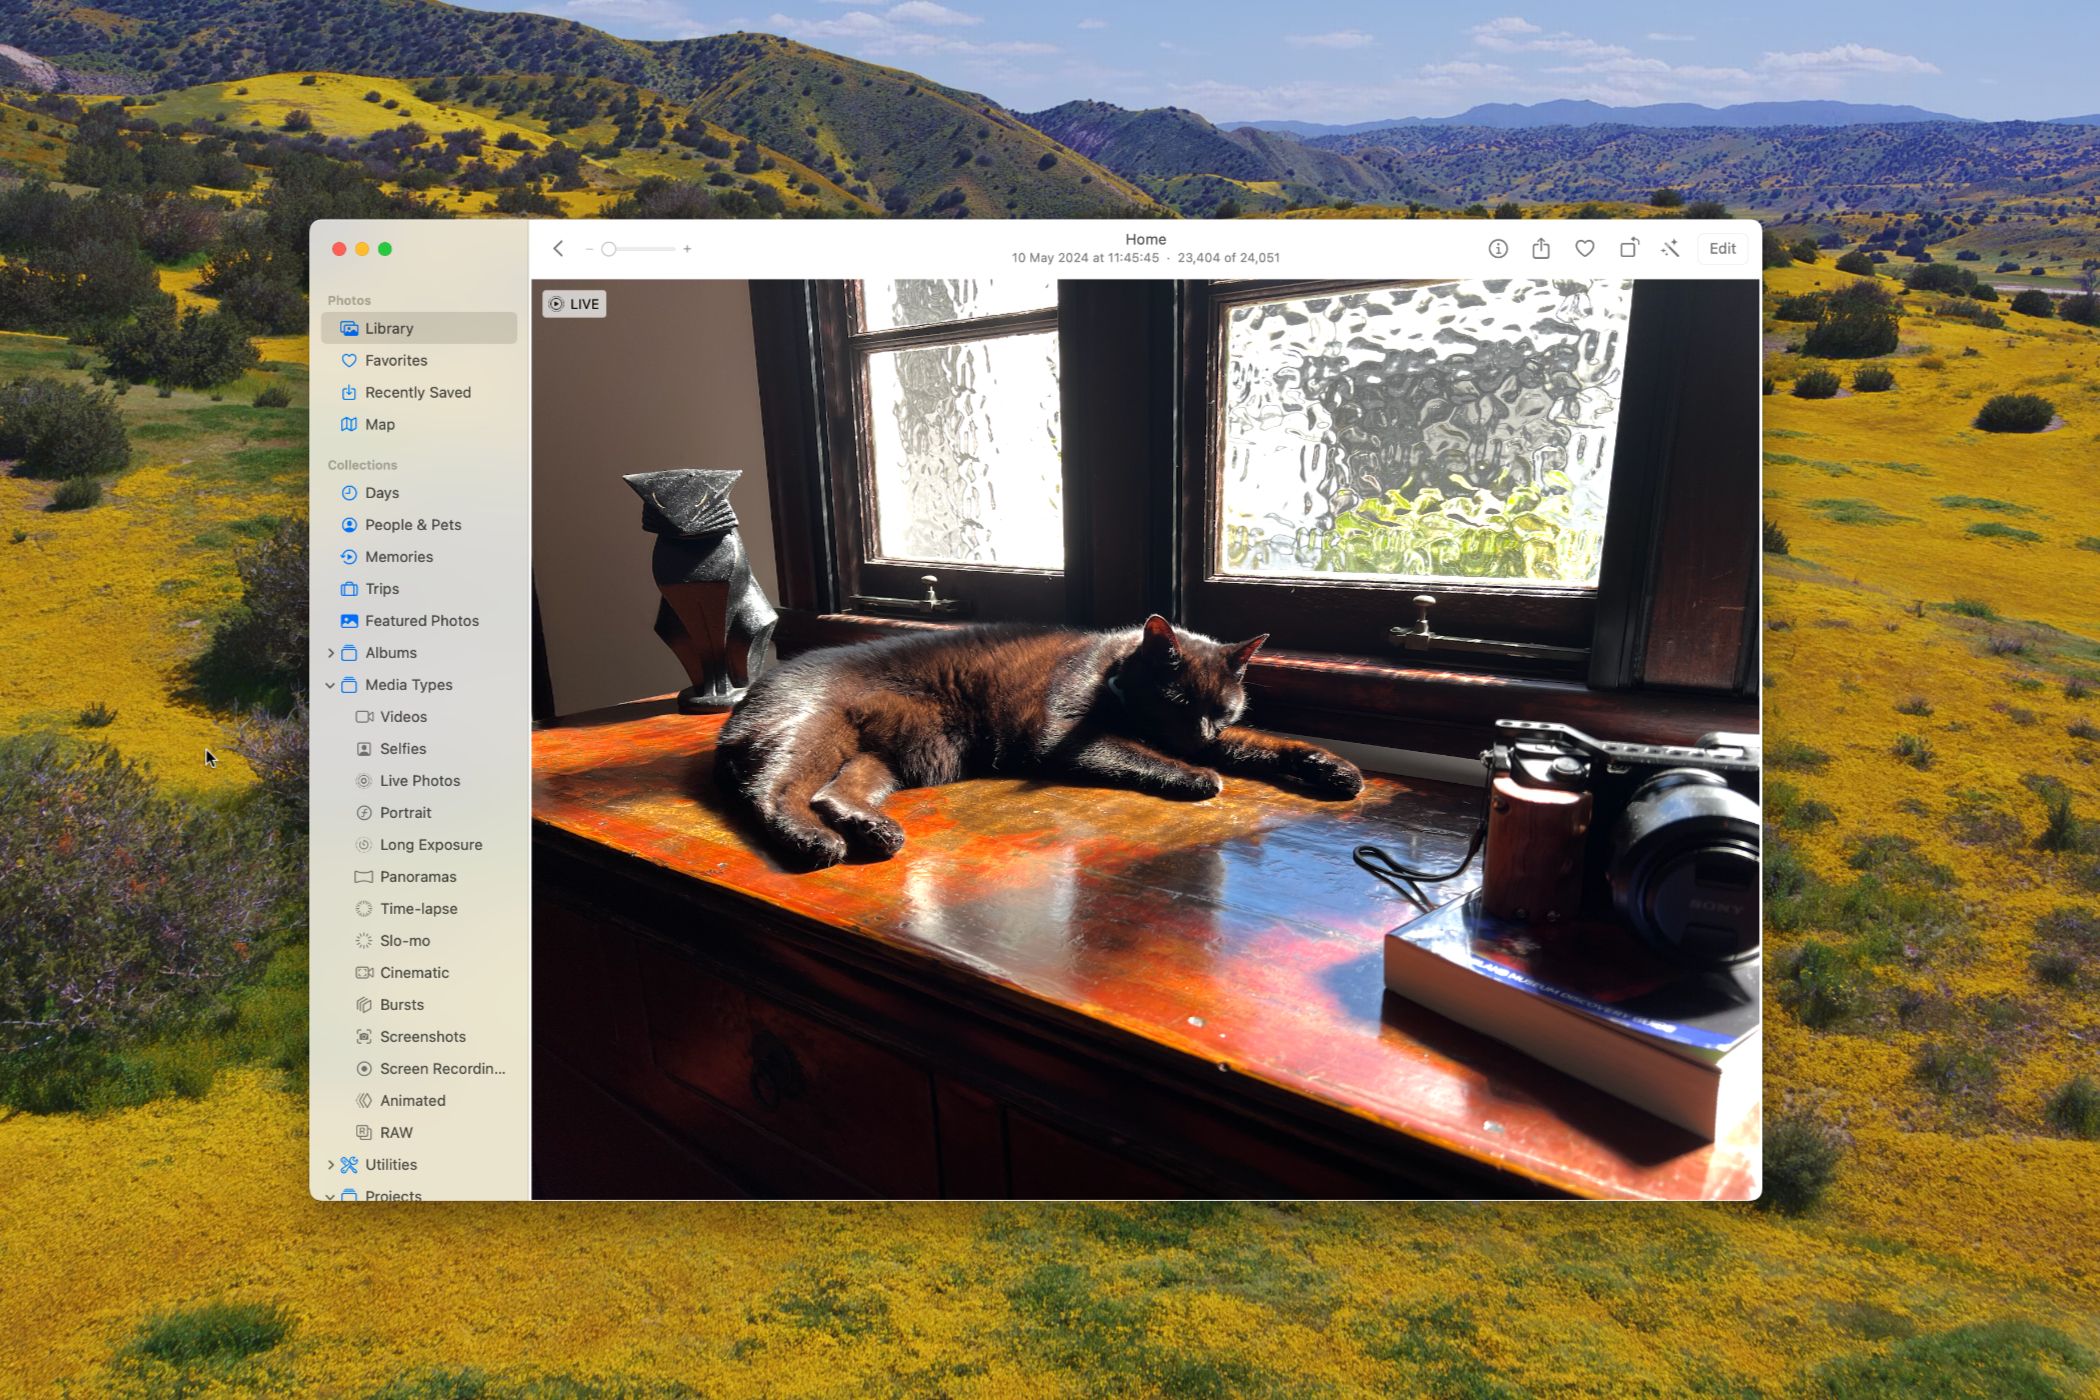Viewport: 2100px width, 1400px height.
Task: Open People & Pets collection
Action: [x=412, y=525]
